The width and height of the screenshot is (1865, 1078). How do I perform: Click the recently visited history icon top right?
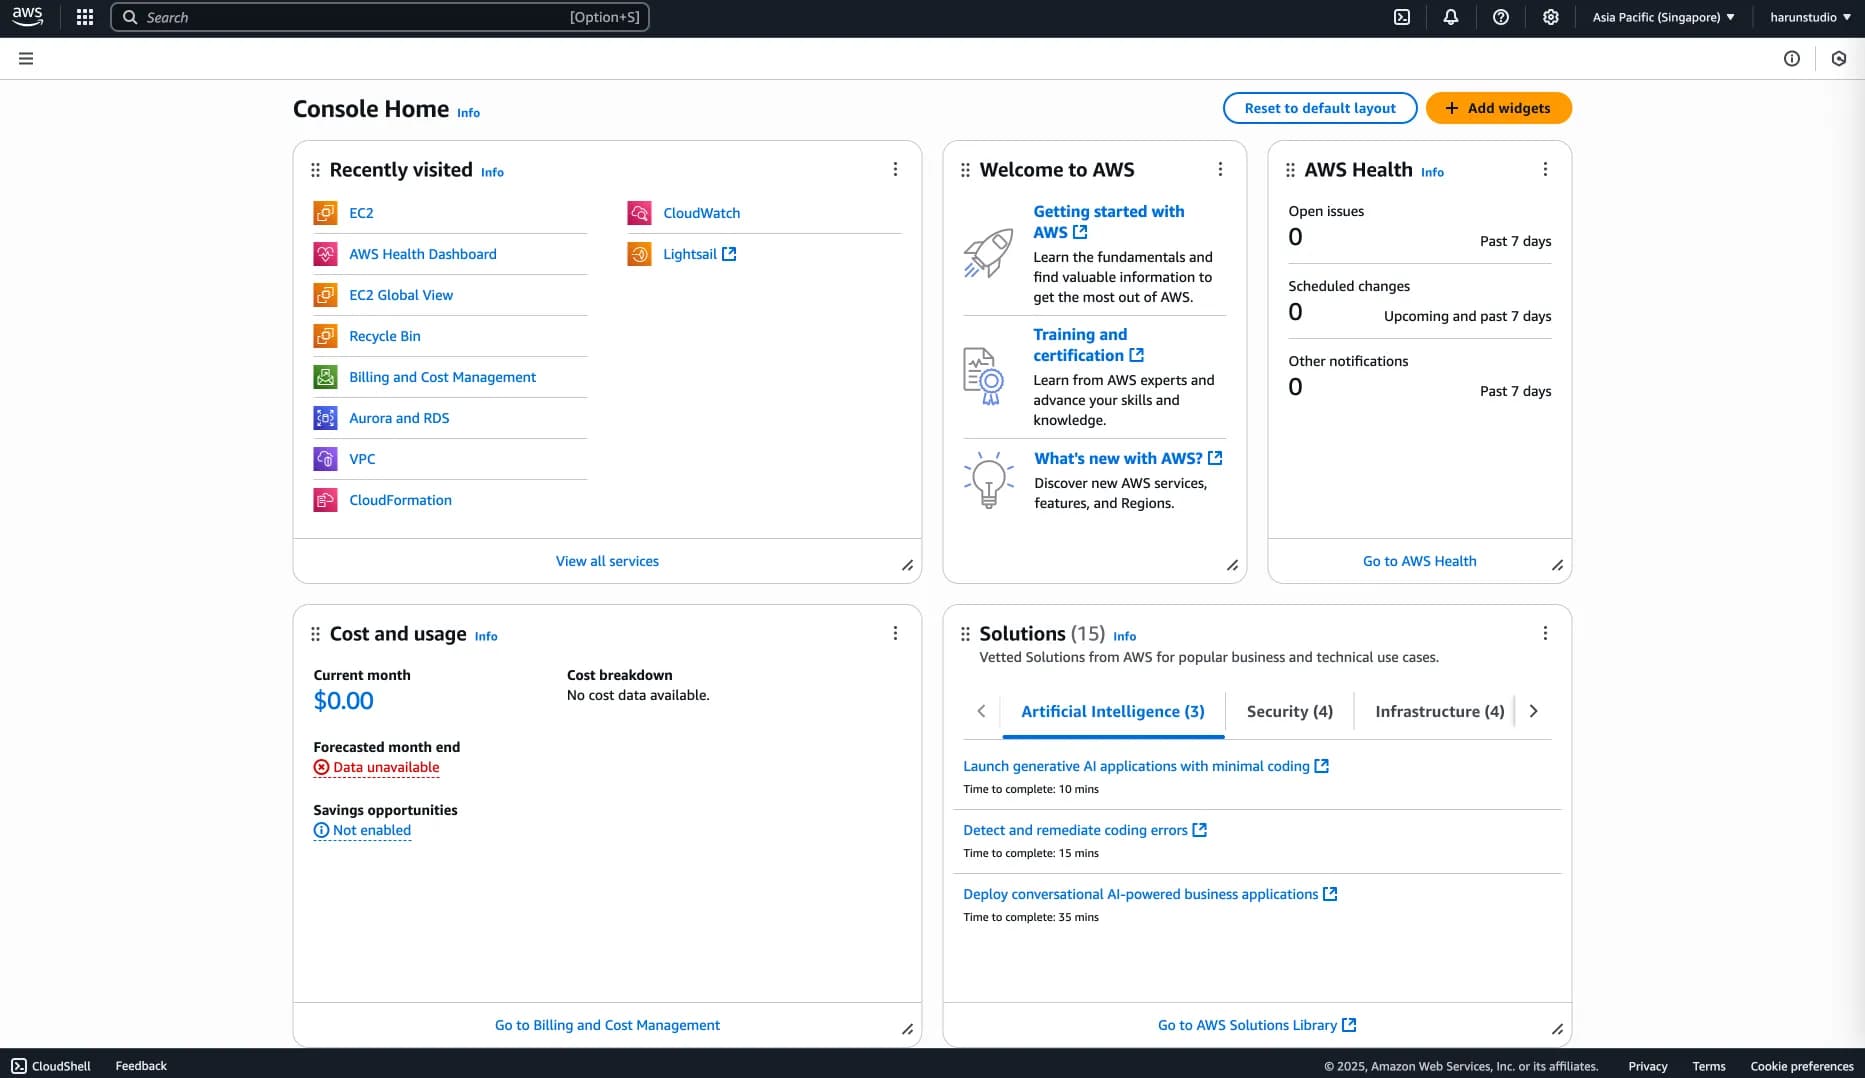[x=1838, y=58]
